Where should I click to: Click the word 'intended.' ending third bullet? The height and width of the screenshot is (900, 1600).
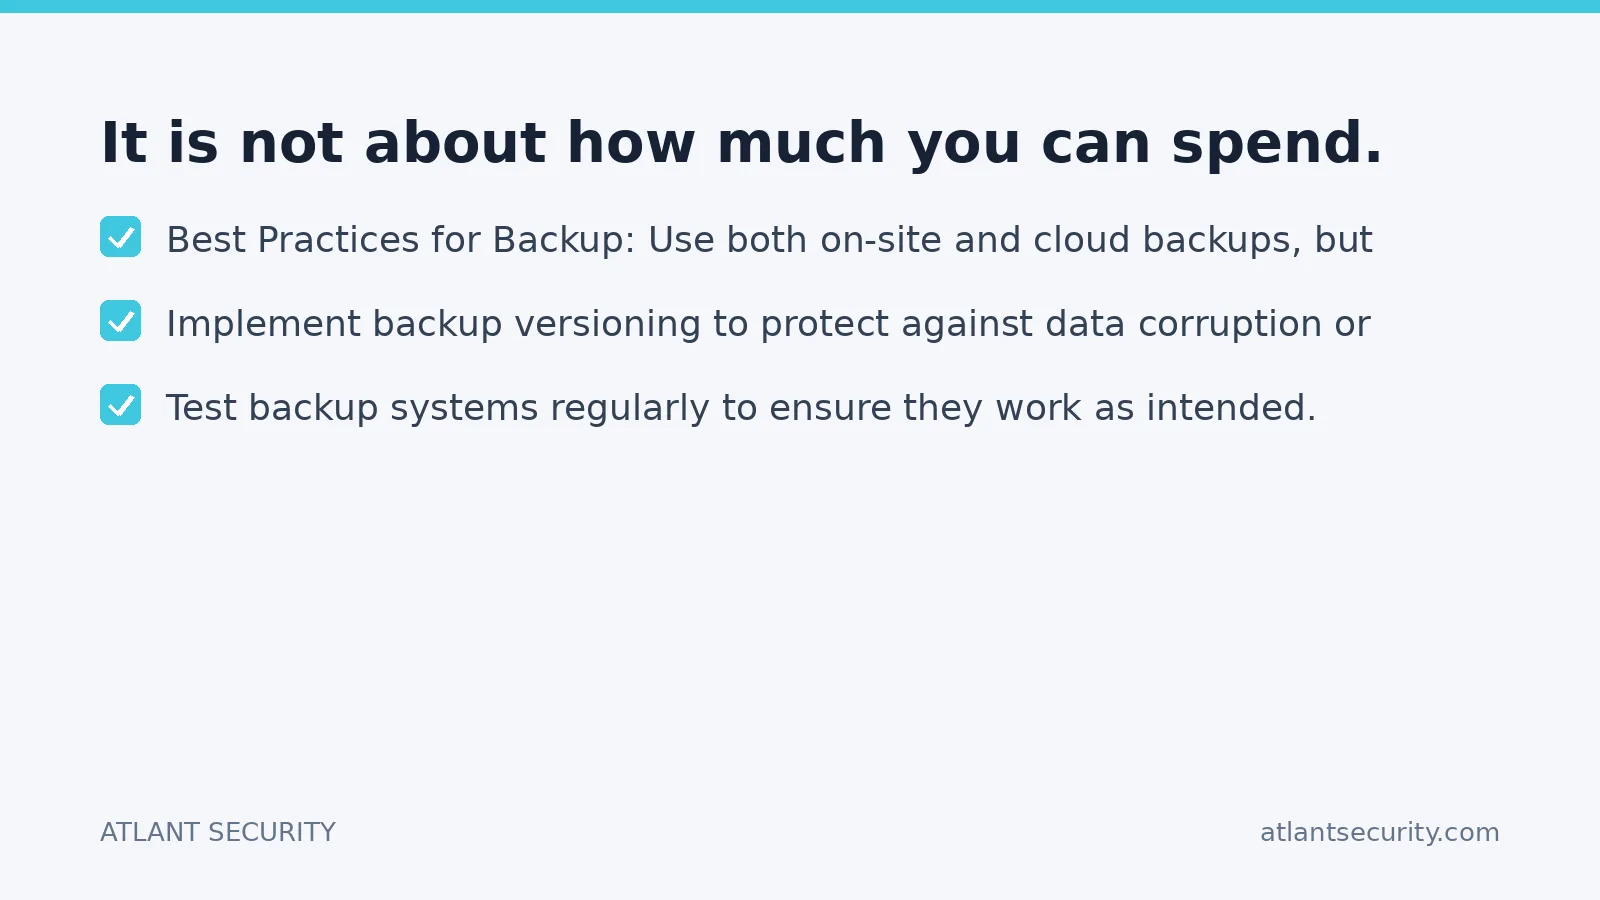pyautogui.click(x=1231, y=408)
